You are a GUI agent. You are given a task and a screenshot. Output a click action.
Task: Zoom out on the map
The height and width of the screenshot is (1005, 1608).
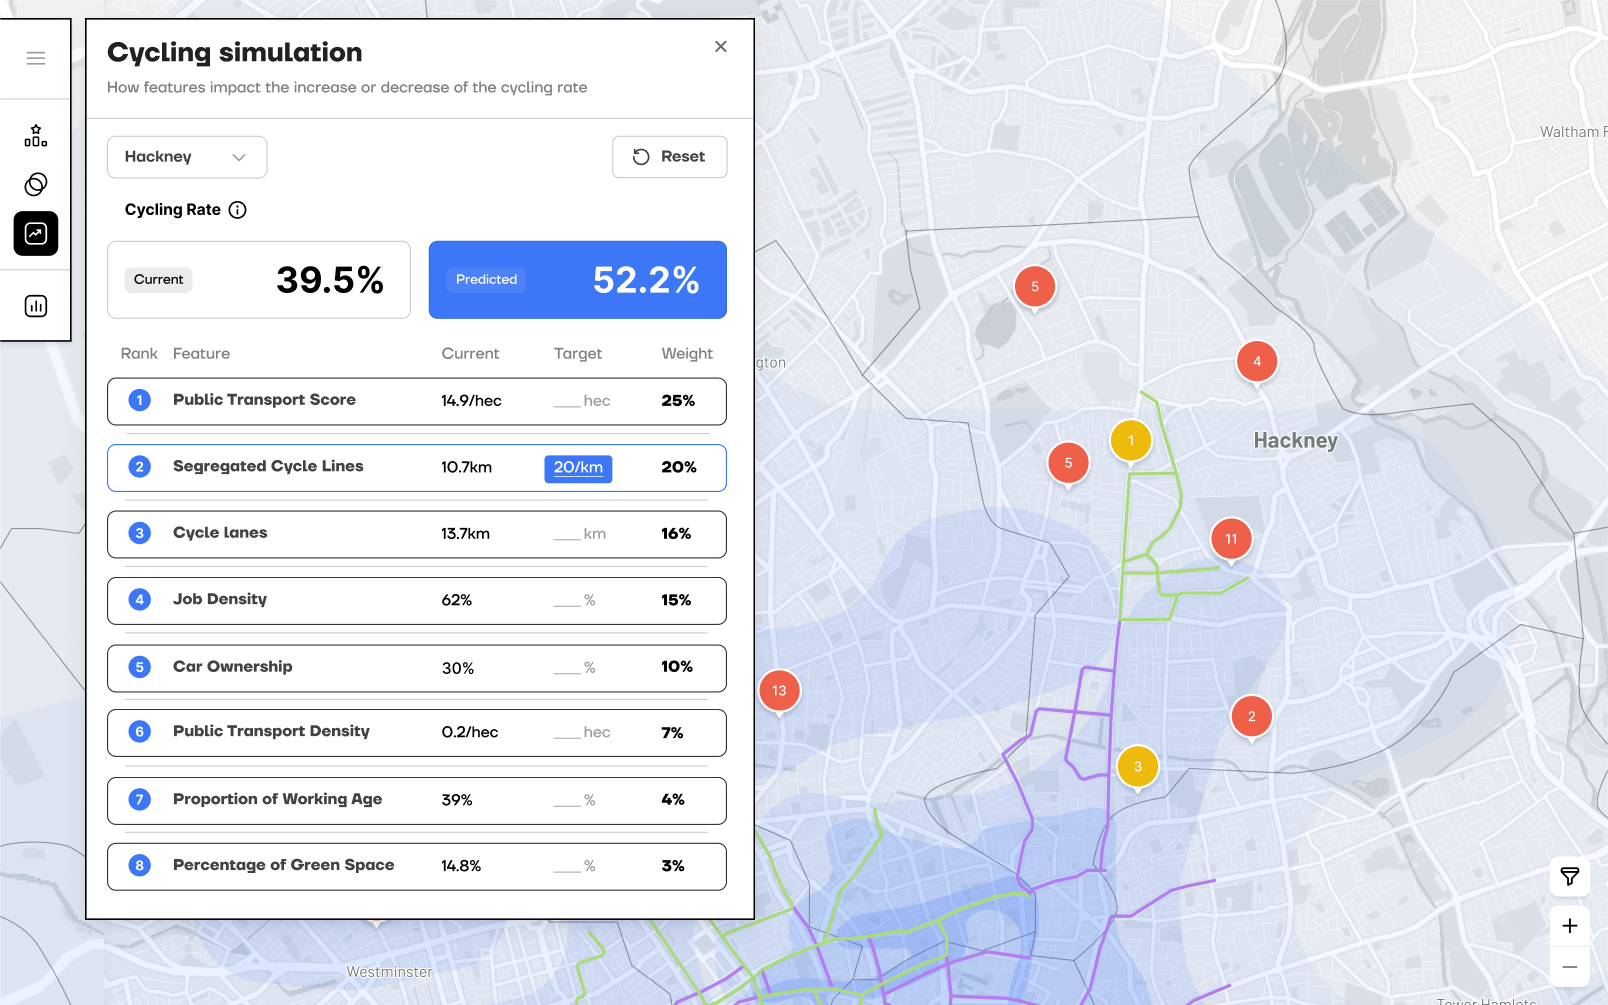[x=1569, y=967]
